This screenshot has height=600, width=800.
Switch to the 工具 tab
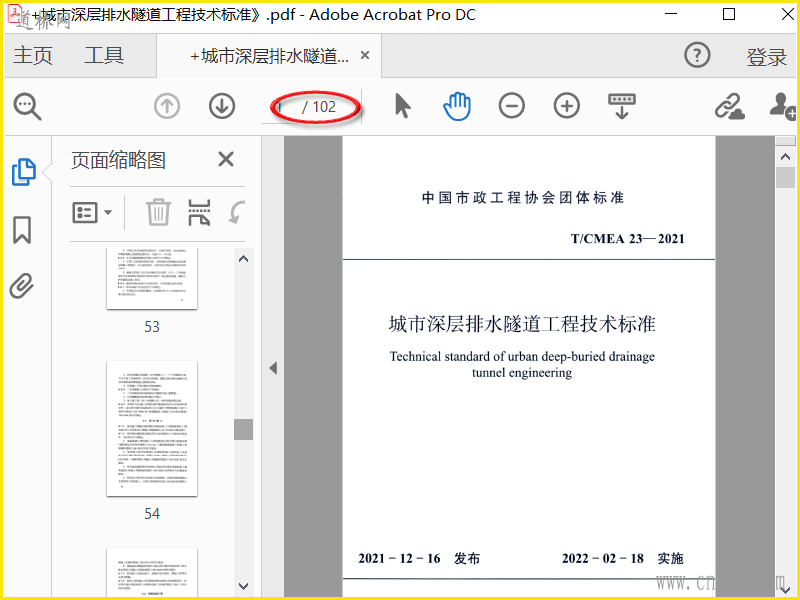[104, 55]
